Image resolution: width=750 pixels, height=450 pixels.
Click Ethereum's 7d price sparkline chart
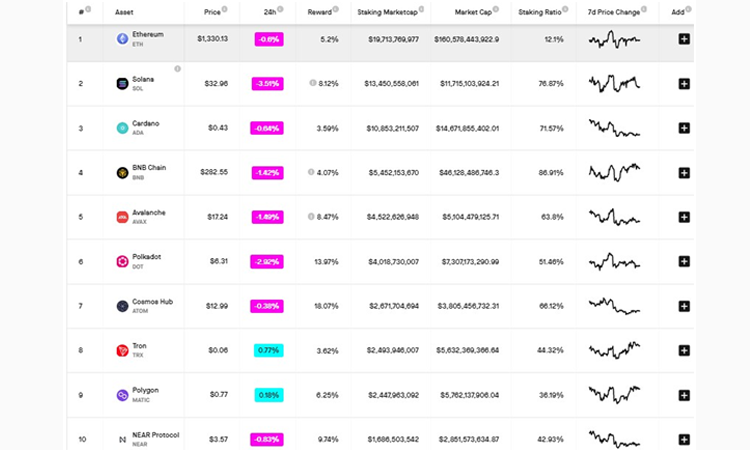coord(614,40)
